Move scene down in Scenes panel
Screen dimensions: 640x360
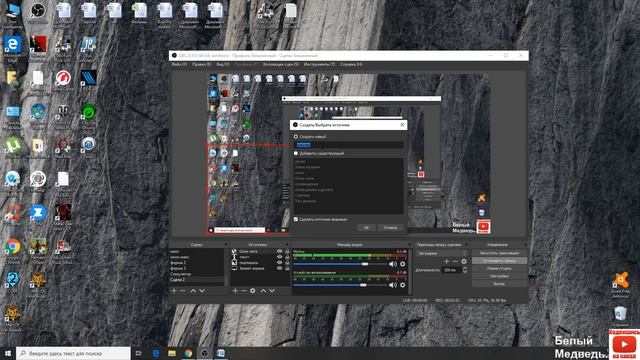[202, 291]
